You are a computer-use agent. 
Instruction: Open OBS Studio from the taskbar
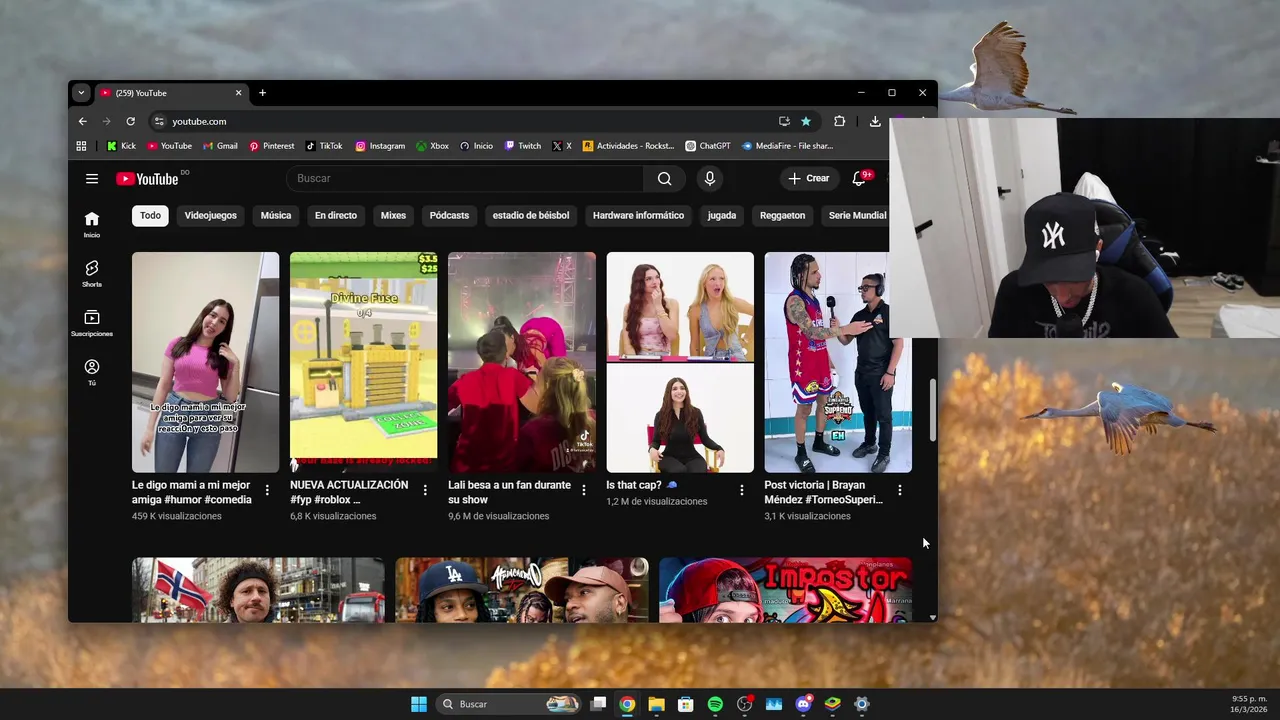744,704
